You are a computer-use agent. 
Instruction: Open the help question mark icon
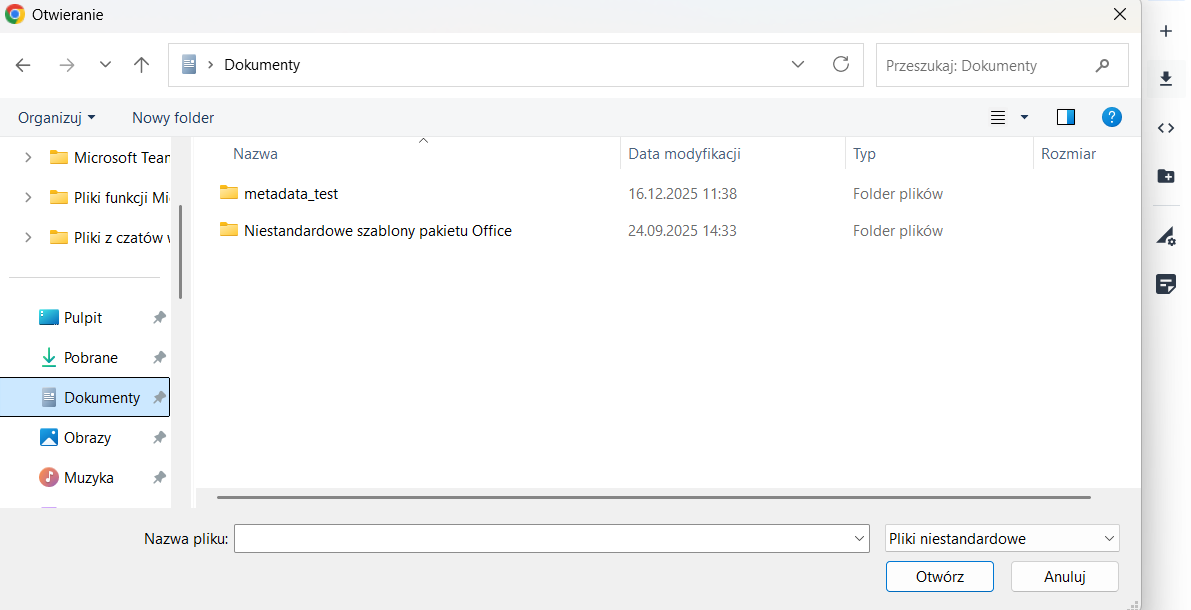(1111, 117)
